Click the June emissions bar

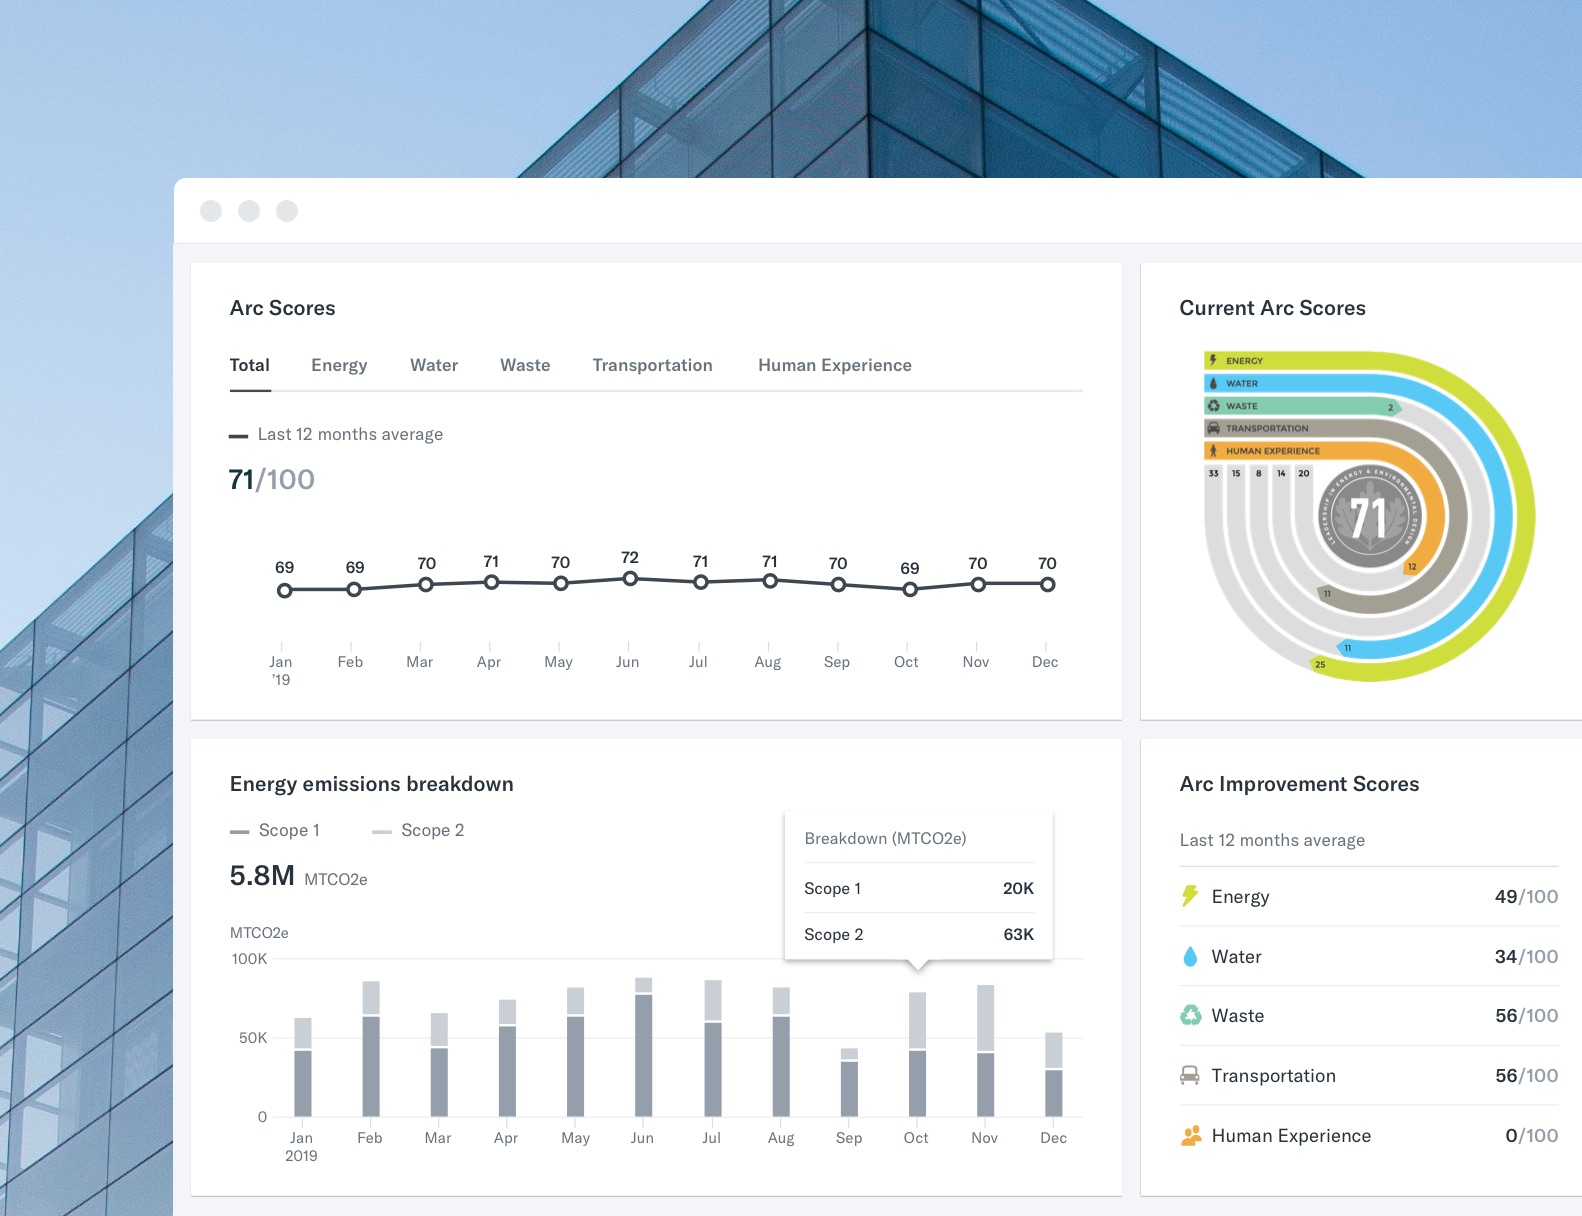click(644, 1047)
